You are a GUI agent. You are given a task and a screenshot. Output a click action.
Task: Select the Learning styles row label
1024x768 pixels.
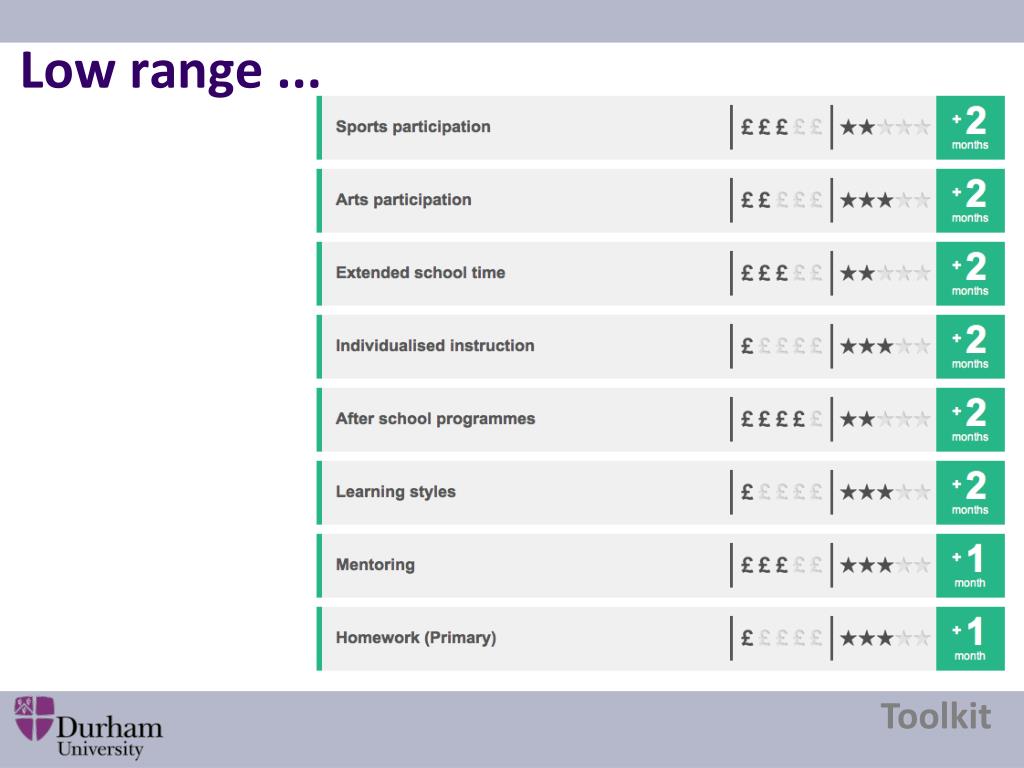point(396,492)
